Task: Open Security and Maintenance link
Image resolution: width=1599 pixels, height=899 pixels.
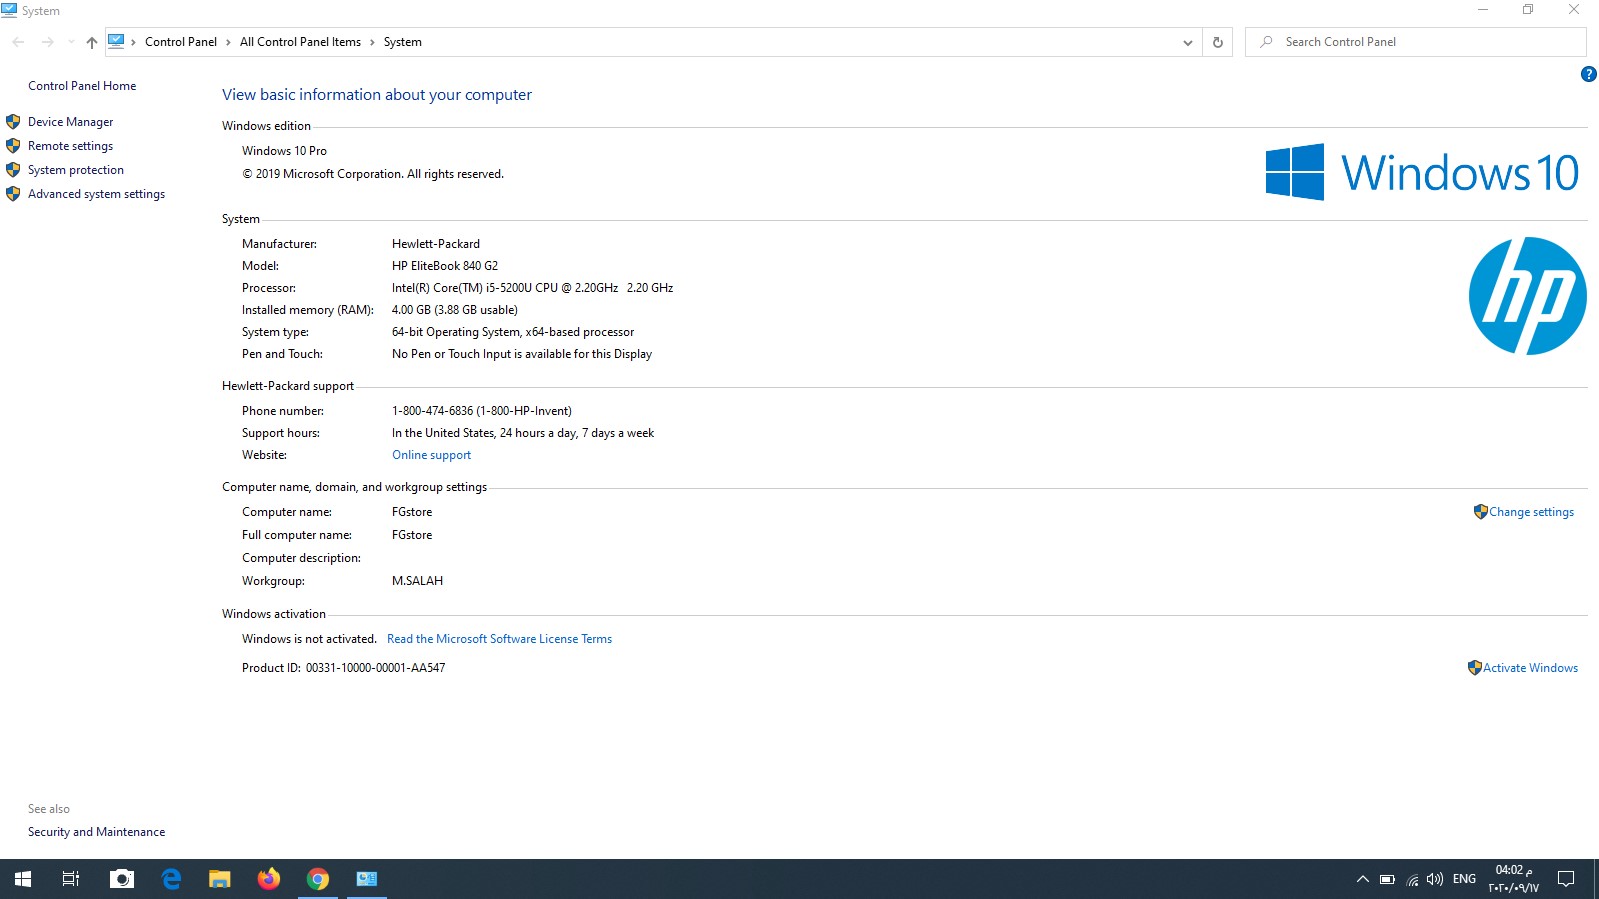Action: tap(96, 832)
